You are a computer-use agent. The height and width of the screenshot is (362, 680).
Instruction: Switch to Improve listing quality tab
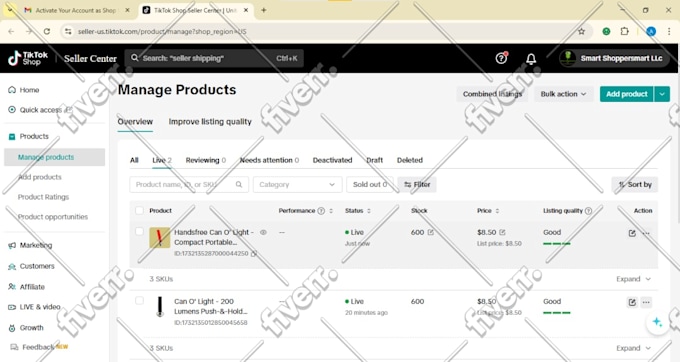tap(210, 122)
